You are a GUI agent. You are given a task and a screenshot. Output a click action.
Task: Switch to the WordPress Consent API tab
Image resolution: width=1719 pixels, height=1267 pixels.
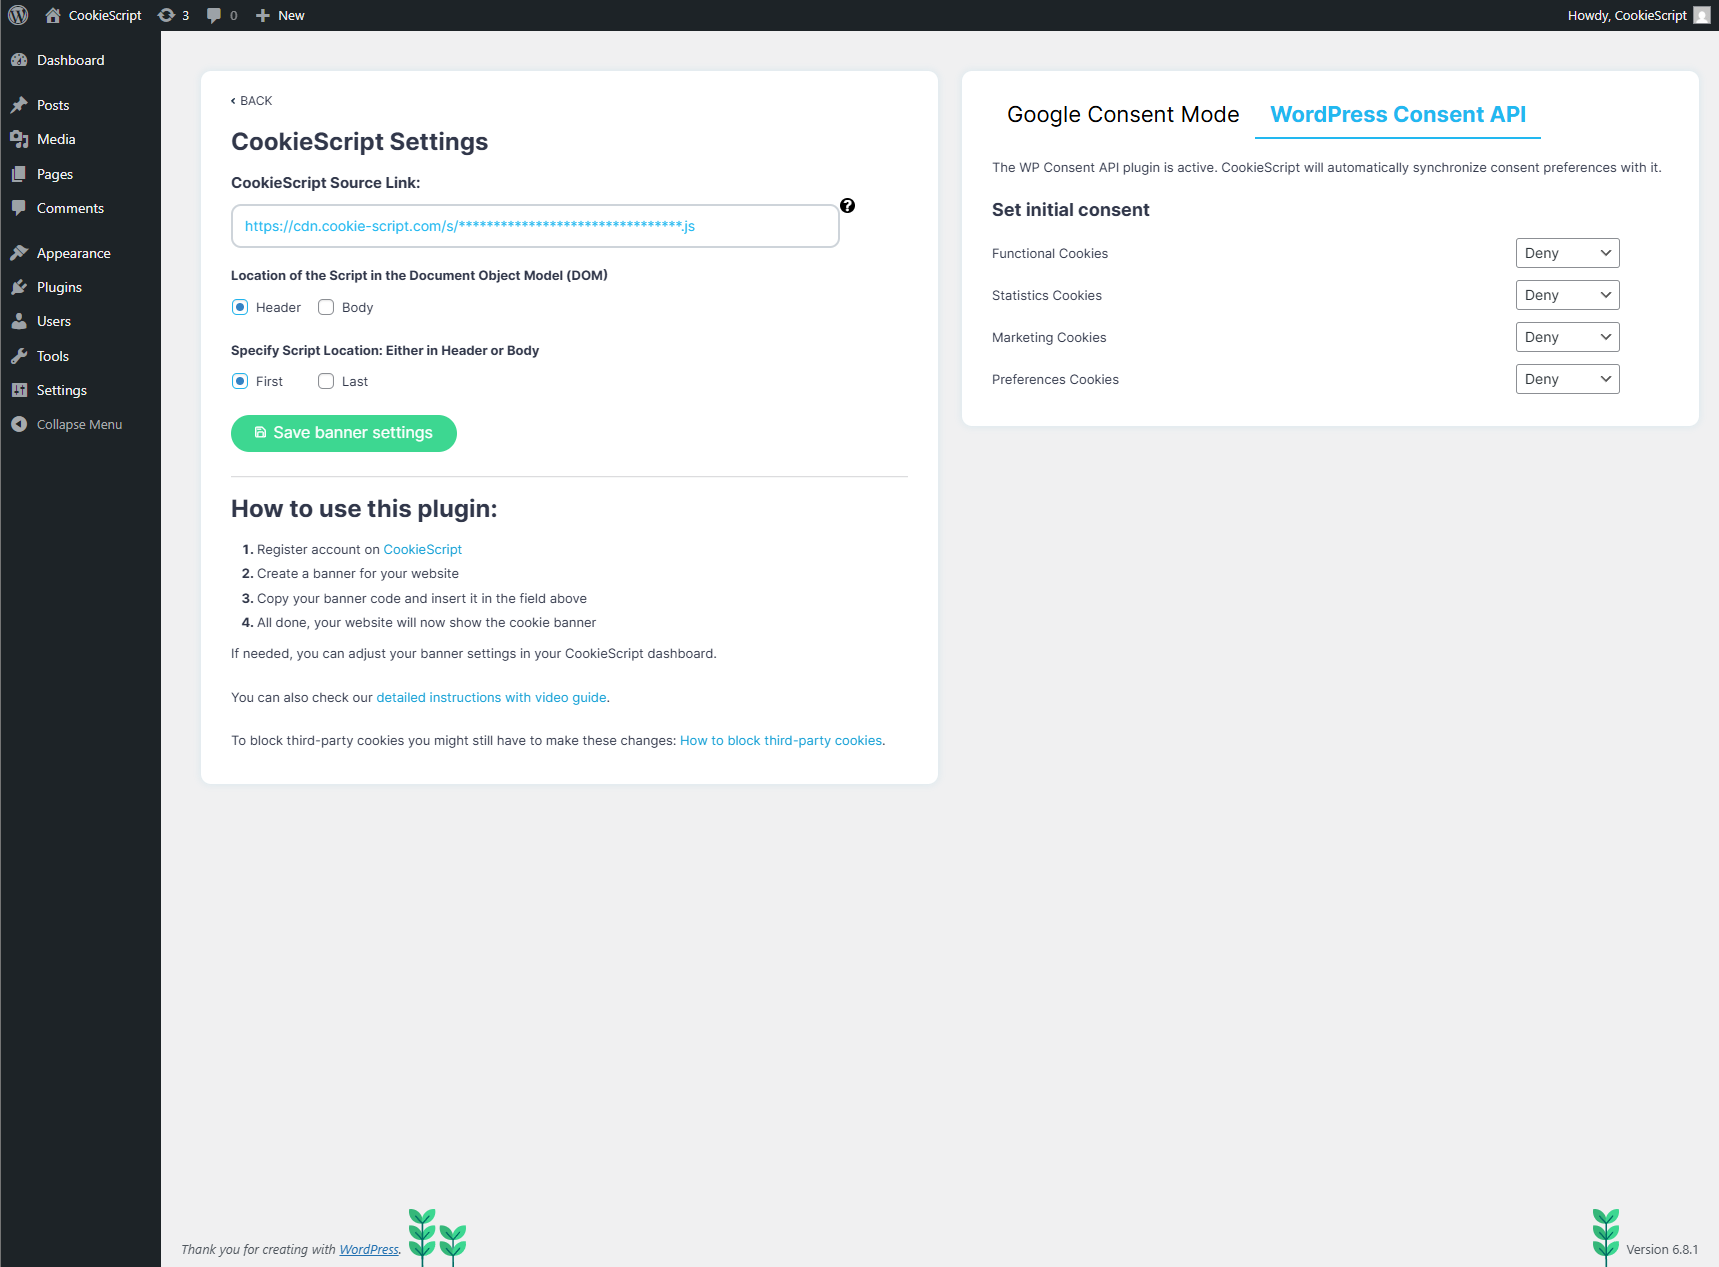[x=1398, y=115]
